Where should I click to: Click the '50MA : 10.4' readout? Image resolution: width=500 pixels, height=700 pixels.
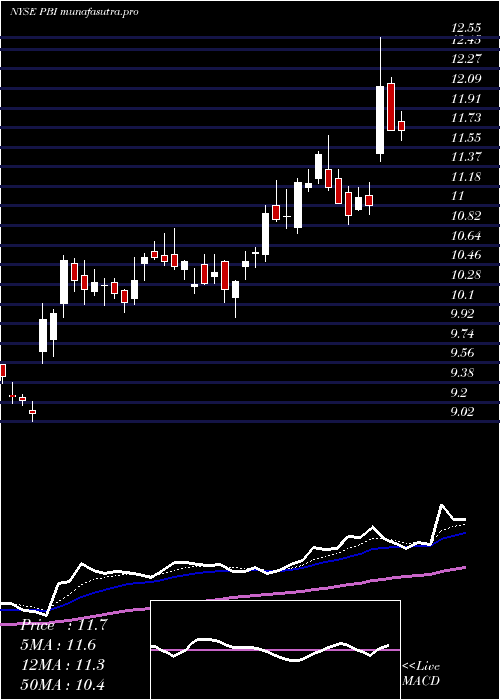tap(63, 684)
